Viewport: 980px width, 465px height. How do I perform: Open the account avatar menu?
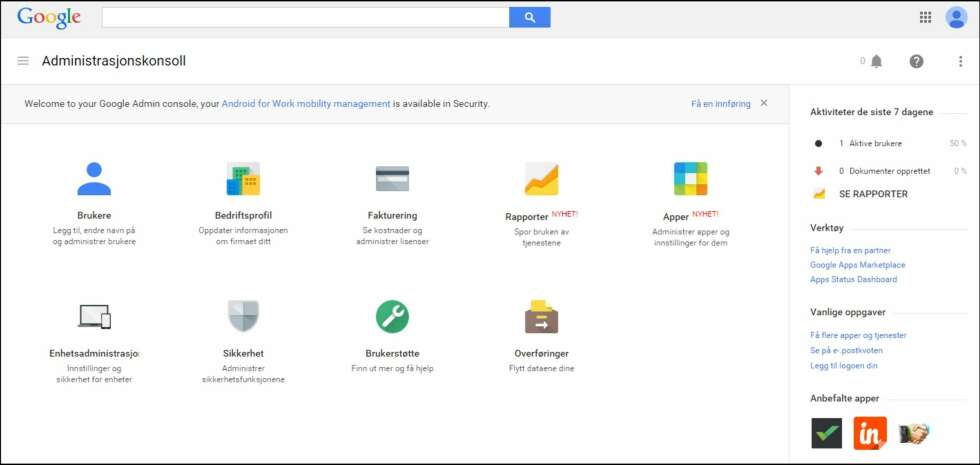[956, 18]
